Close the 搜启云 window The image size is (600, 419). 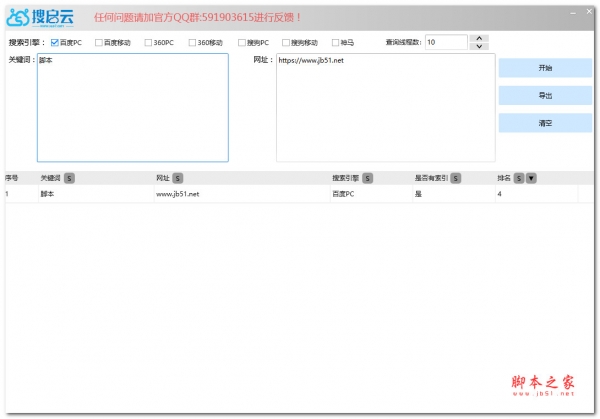[589, 12]
